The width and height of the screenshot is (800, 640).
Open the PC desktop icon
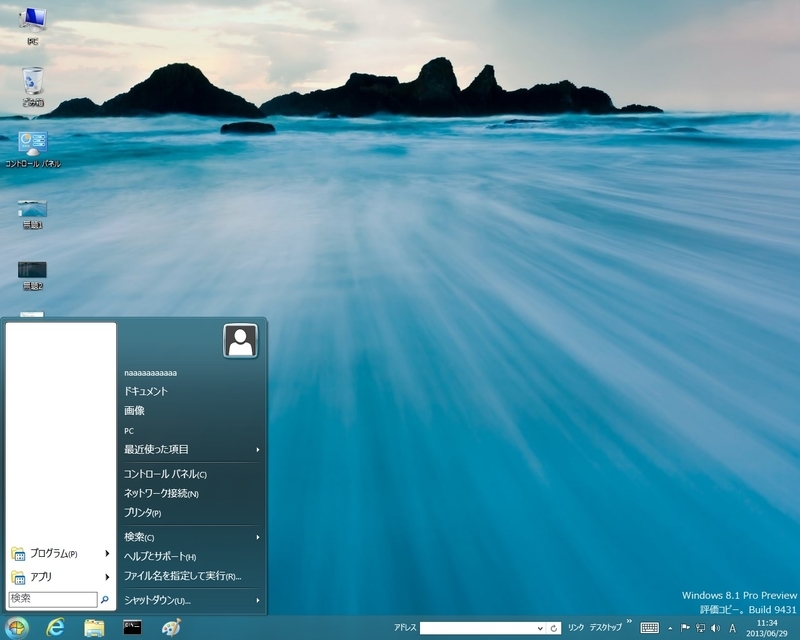click(x=33, y=26)
